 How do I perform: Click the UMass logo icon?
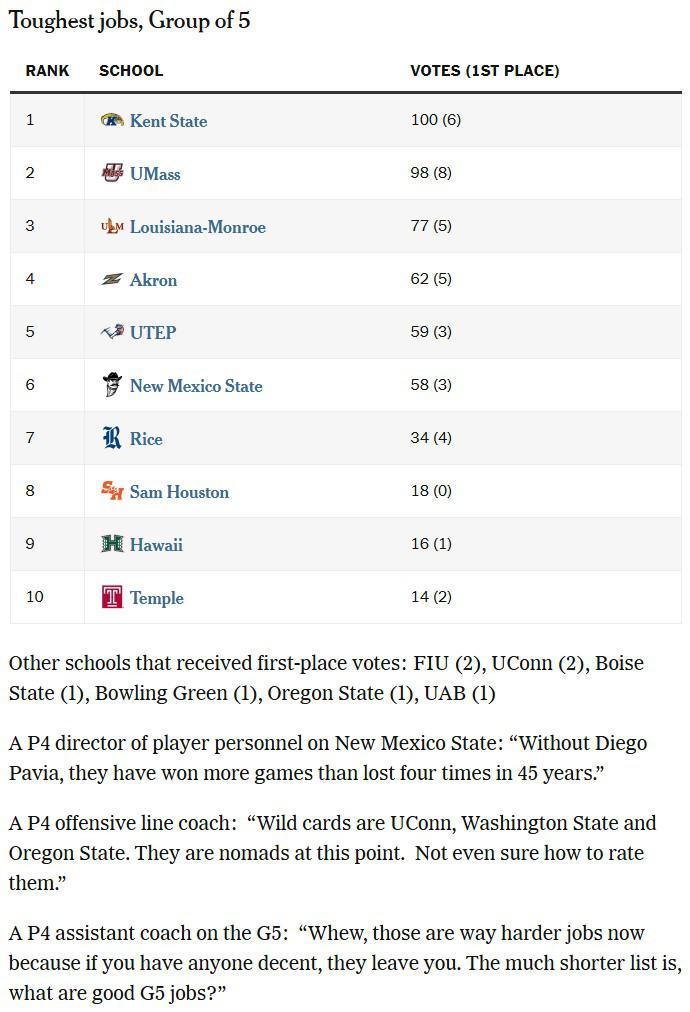click(112, 173)
